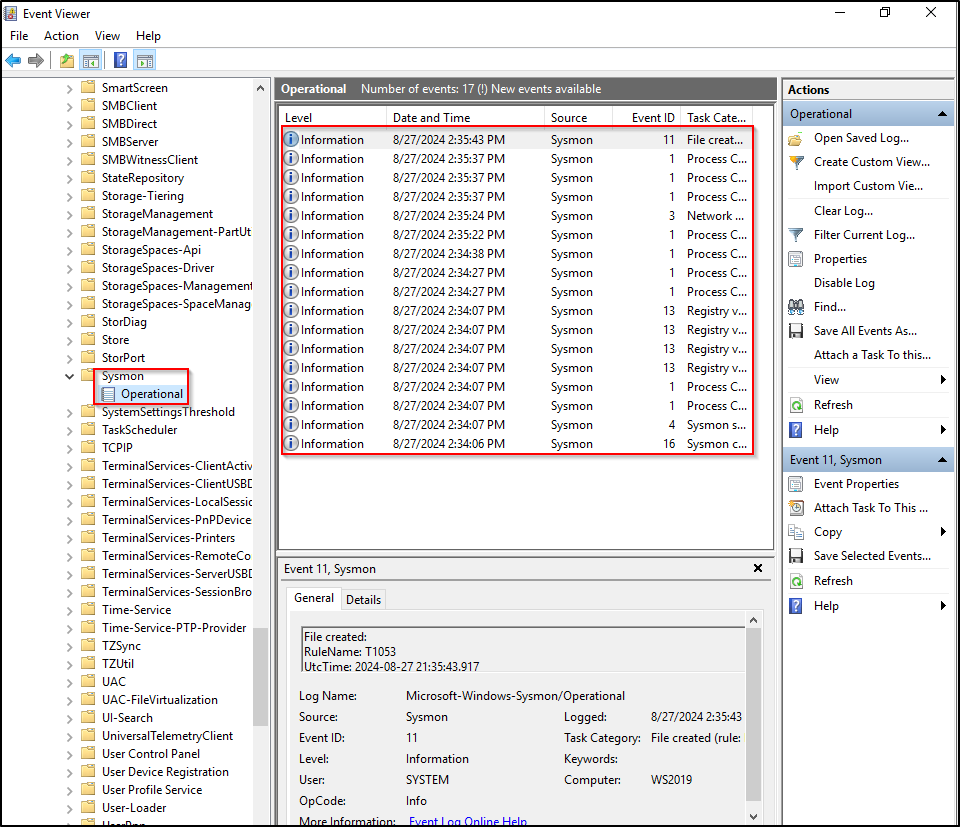Click the Find binoculars icon
Image resolution: width=960 pixels, height=827 pixels.
pyautogui.click(x=796, y=307)
